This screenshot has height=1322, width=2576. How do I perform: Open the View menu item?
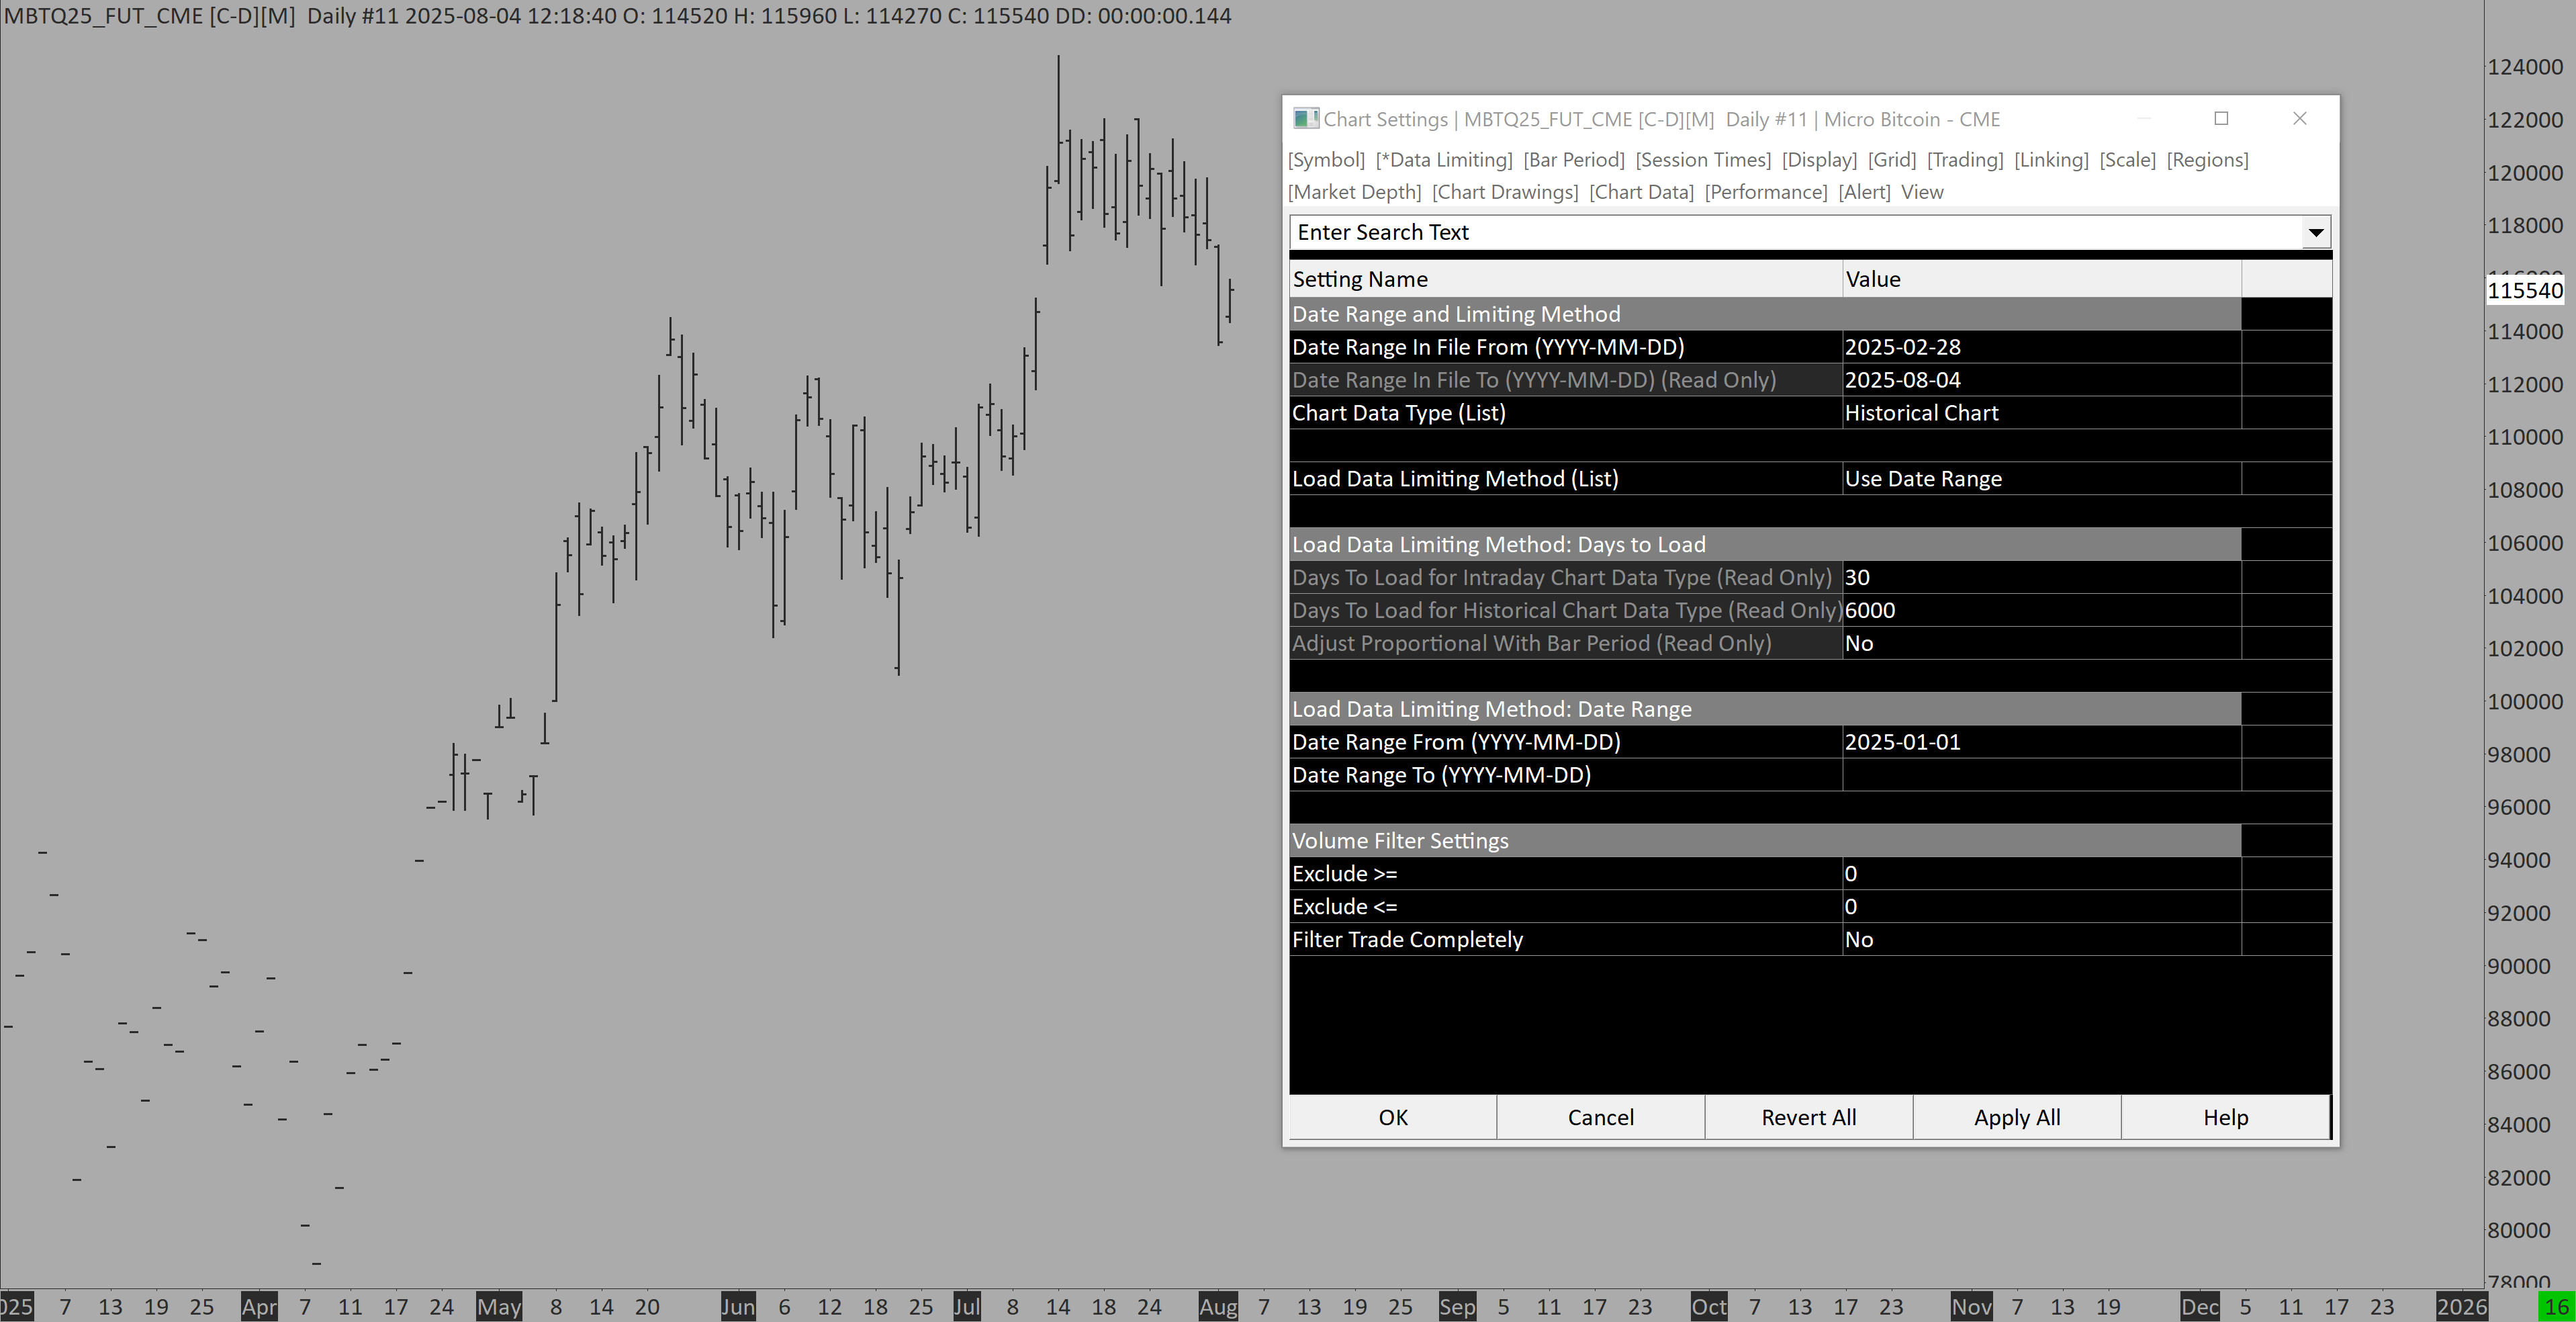click(x=1922, y=192)
